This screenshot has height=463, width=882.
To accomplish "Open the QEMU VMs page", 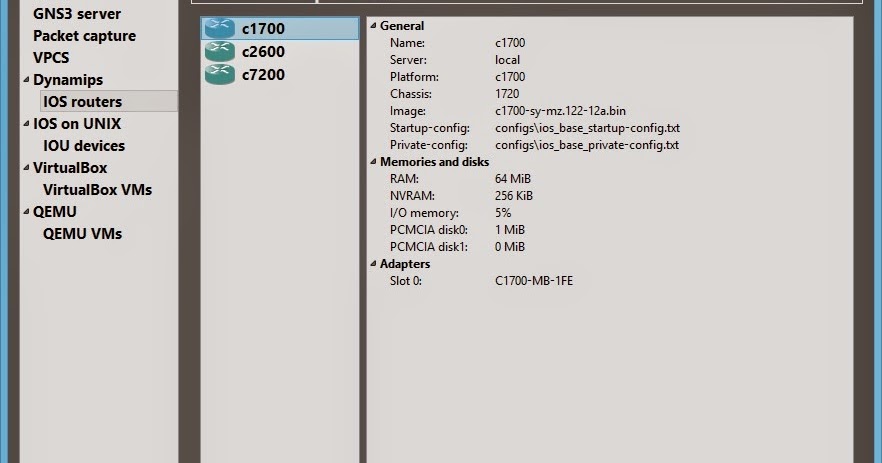I will [82, 233].
